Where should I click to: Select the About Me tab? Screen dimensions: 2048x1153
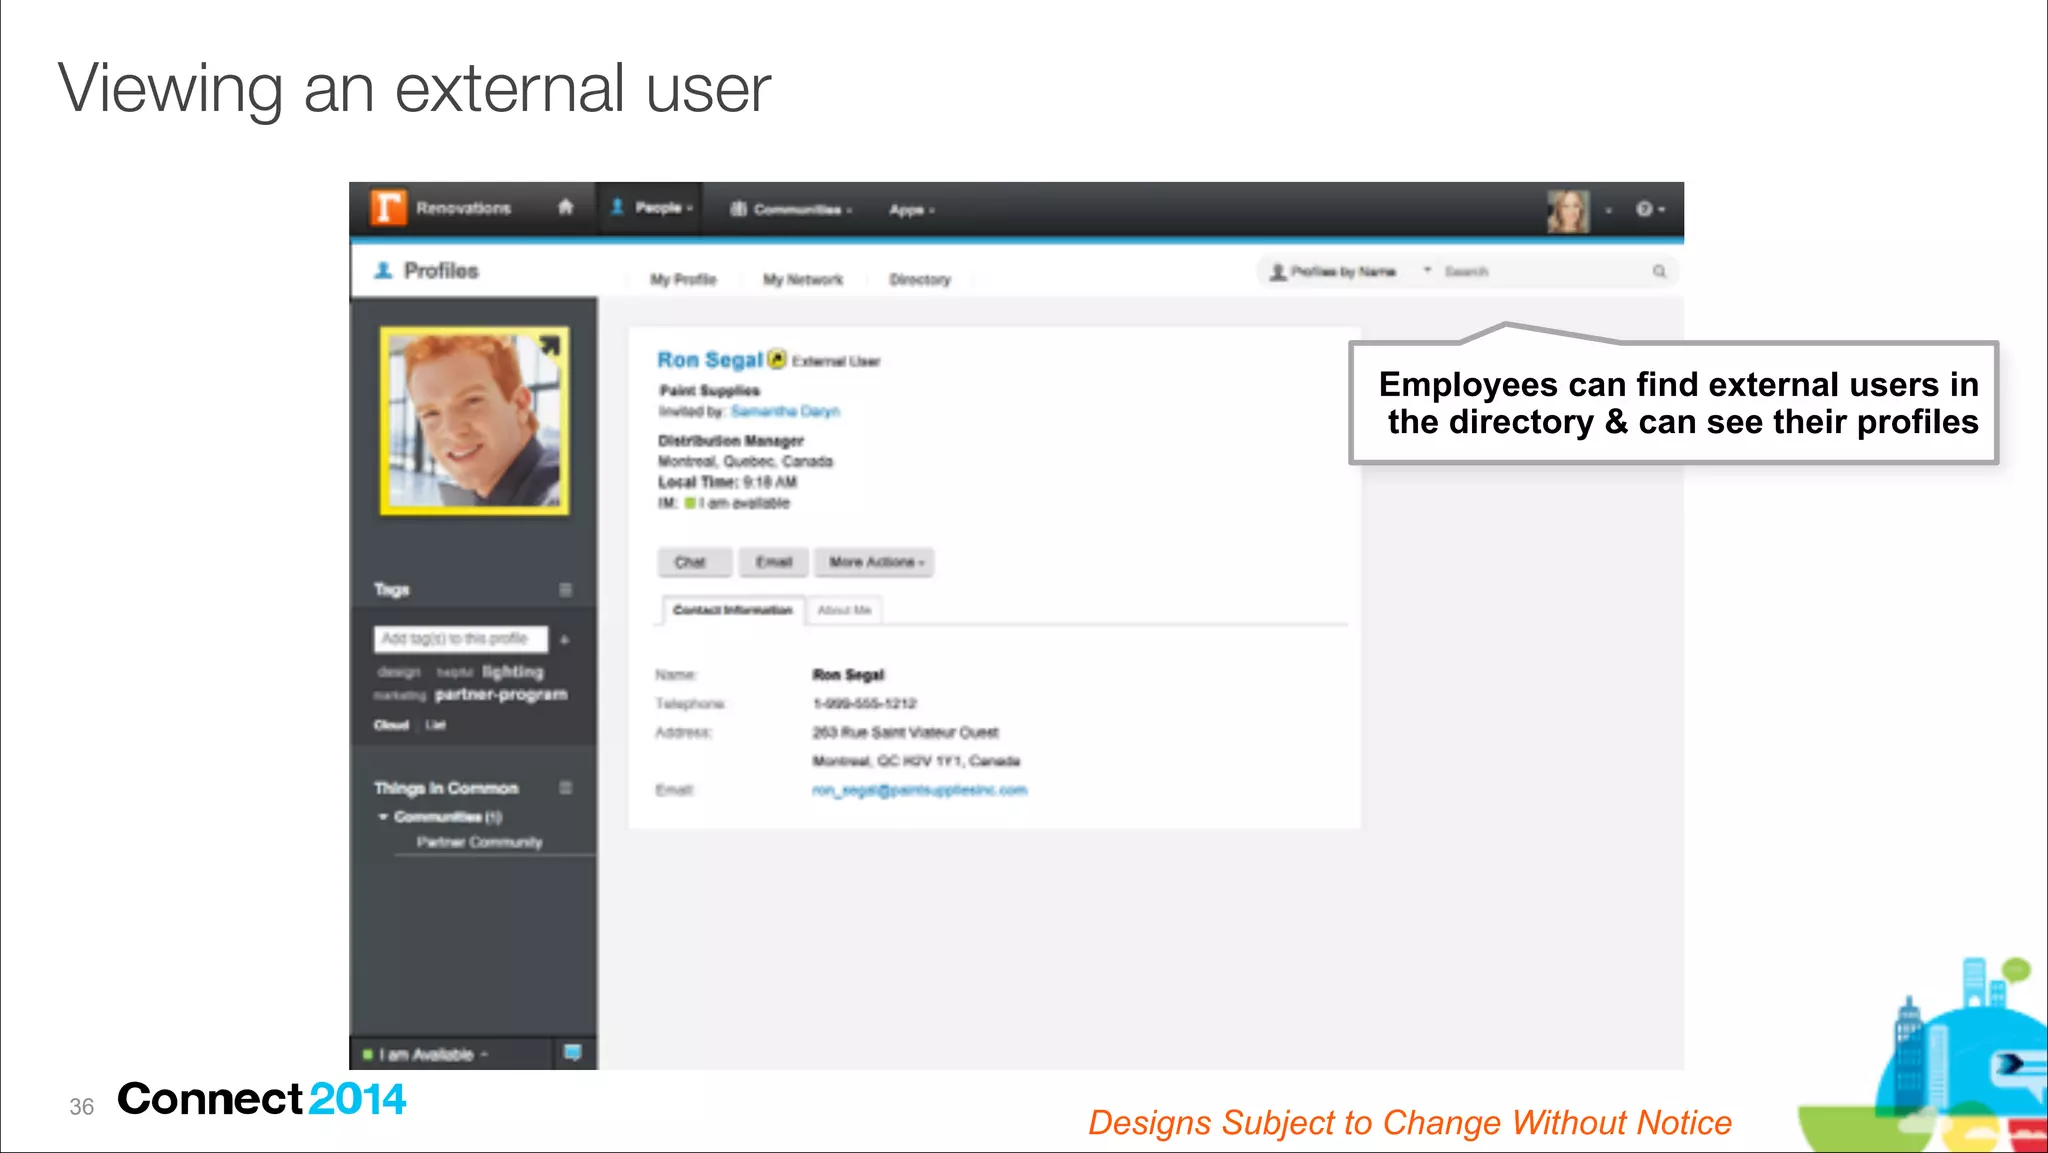pos(844,610)
